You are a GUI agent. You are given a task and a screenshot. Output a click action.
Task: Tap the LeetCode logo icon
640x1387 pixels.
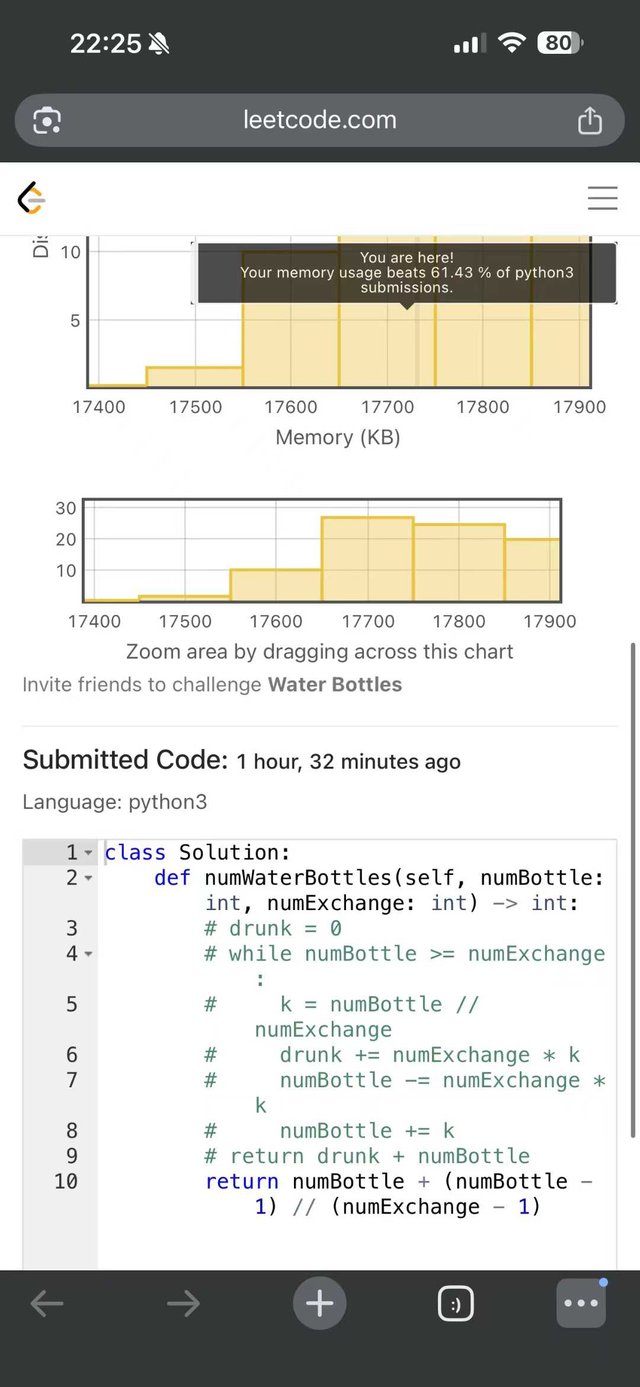32,198
